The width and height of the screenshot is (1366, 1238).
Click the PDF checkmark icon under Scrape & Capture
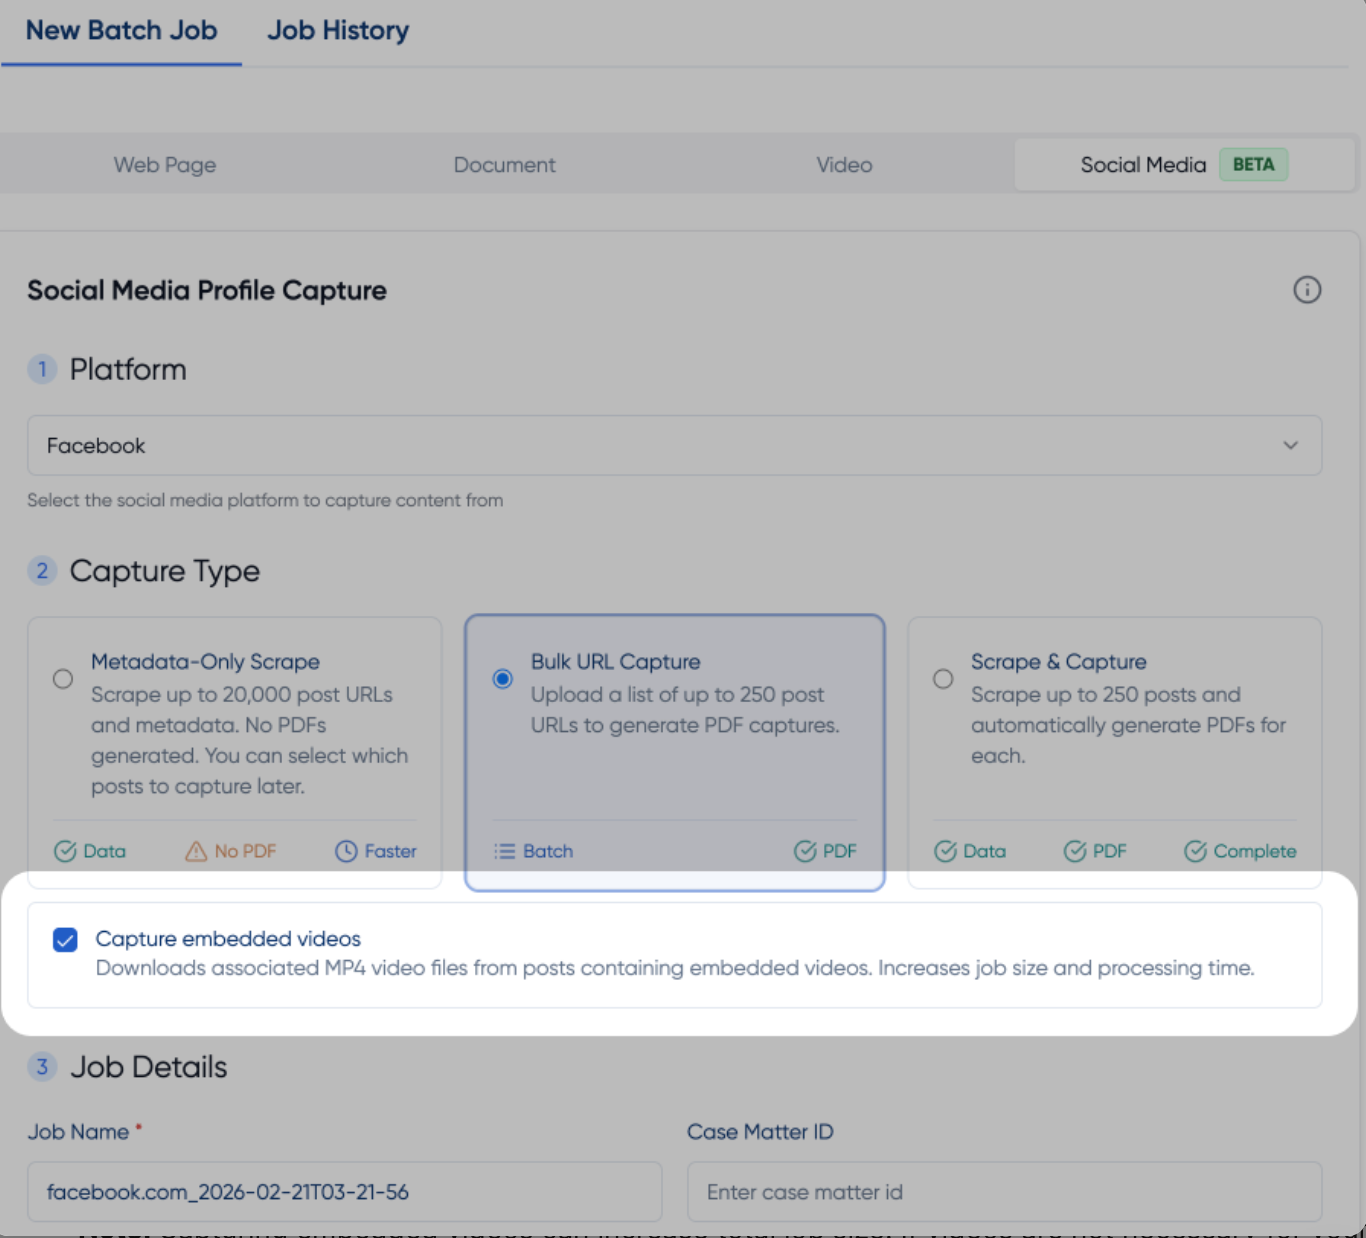point(1075,851)
